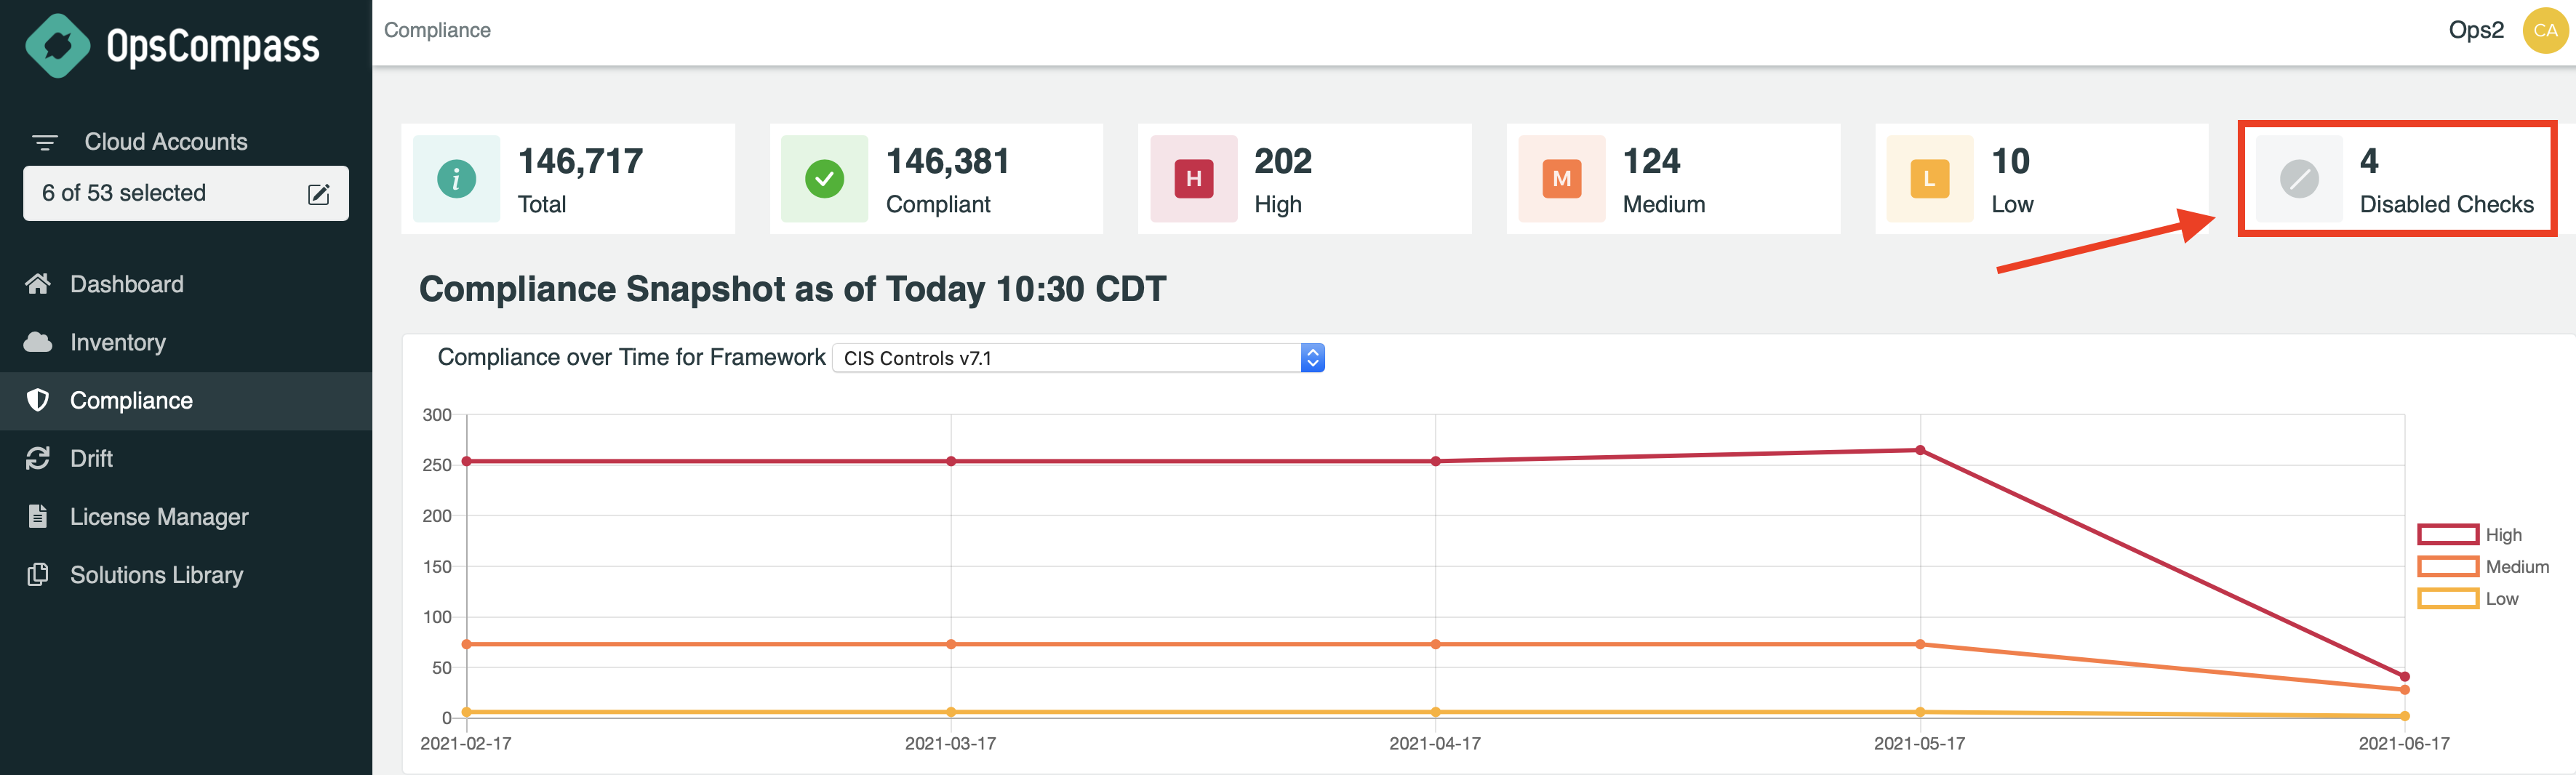The height and width of the screenshot is (775, 2576).
Task: Open the Dashboard menu item
Action: 186,284
